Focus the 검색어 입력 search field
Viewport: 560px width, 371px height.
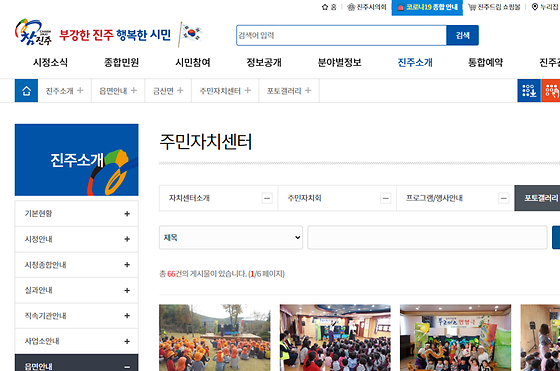point(341,35)
